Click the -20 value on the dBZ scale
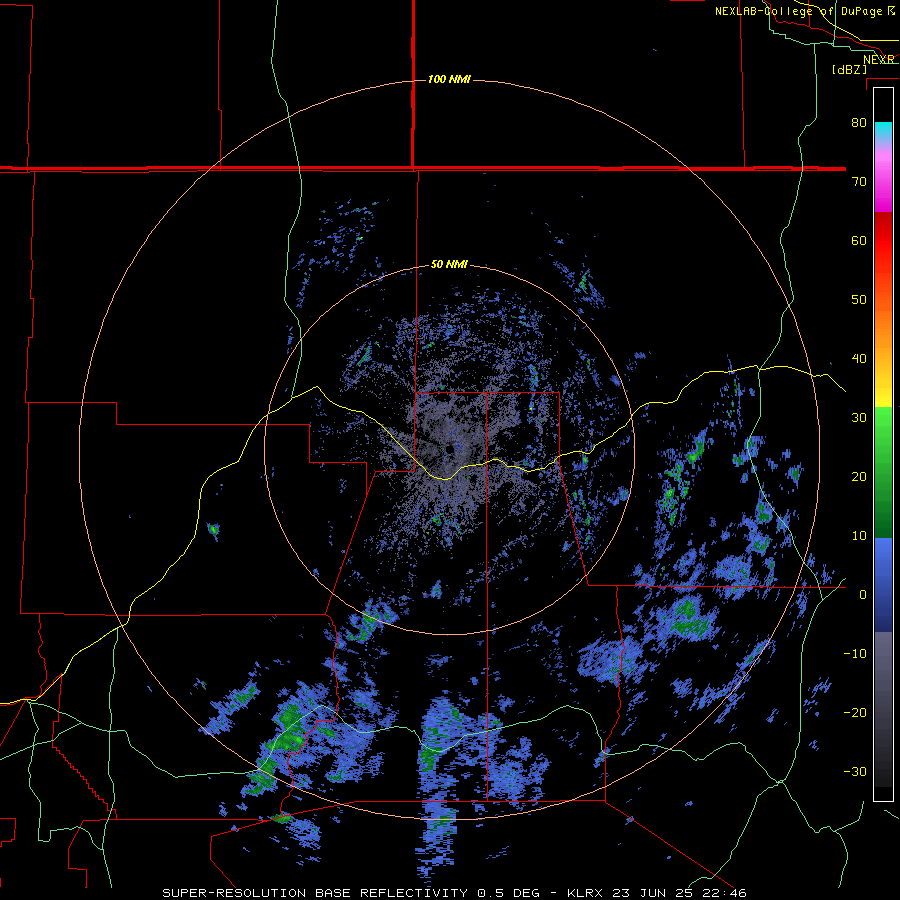The height and width of the screenshot is (900, 900). (x=855, y=712)
